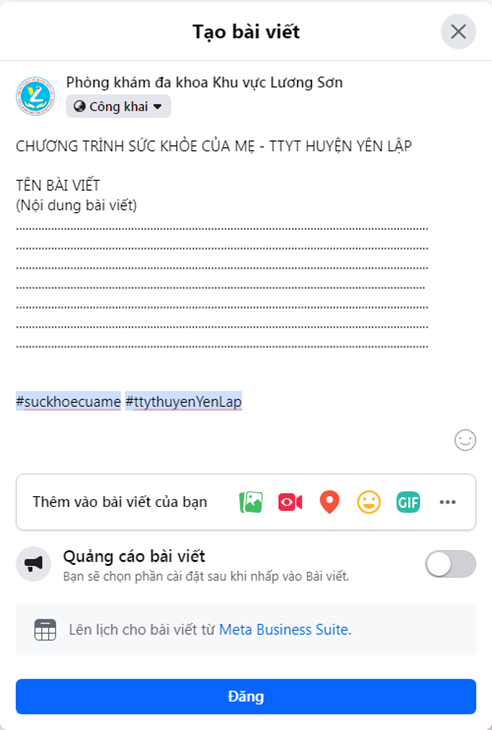Screen dimensions: 492x730
Task: Publish the post with the Đăng button
Action: pyautogui.click(x=246, y=696)
